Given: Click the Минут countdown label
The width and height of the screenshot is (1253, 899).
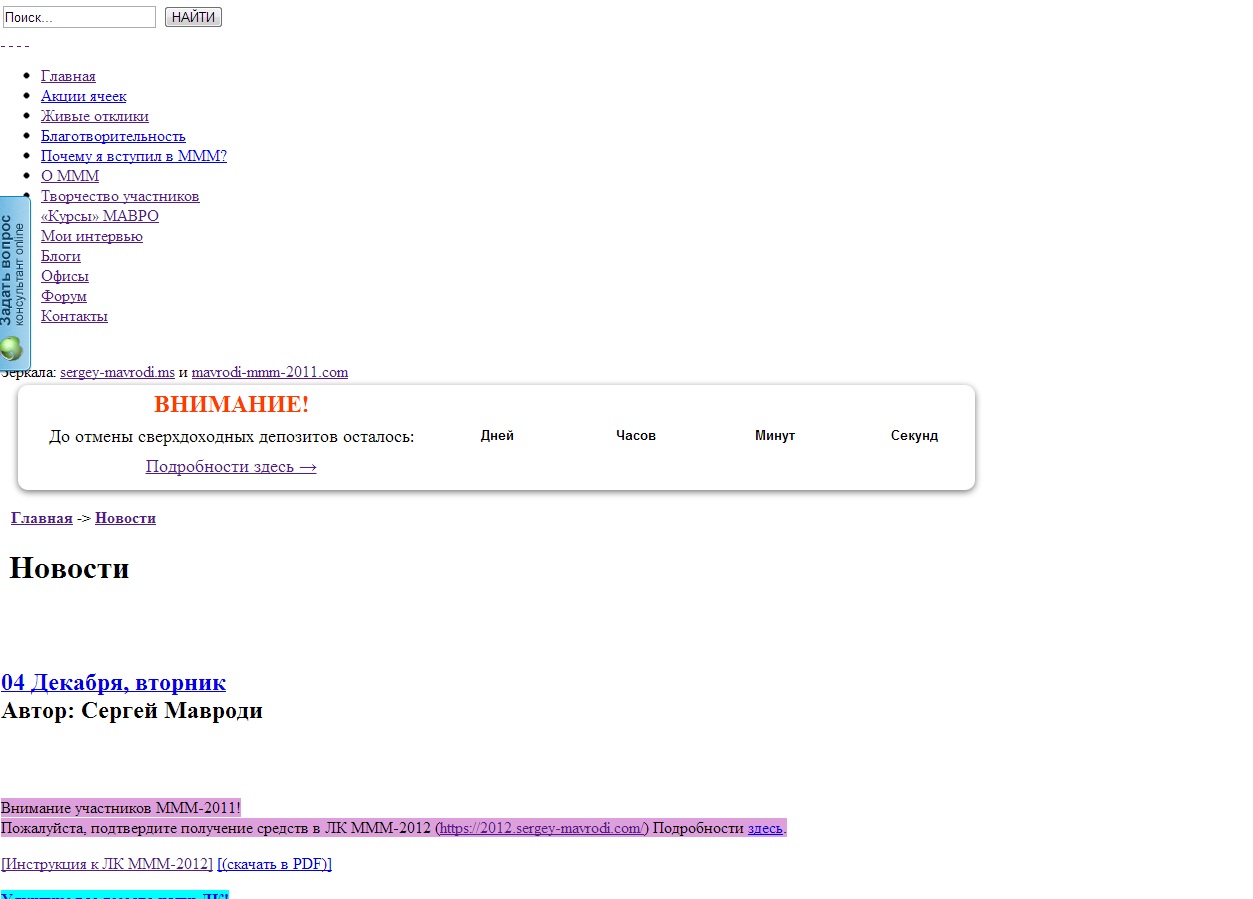Looking at the screenshot, I should pos(775,436).
